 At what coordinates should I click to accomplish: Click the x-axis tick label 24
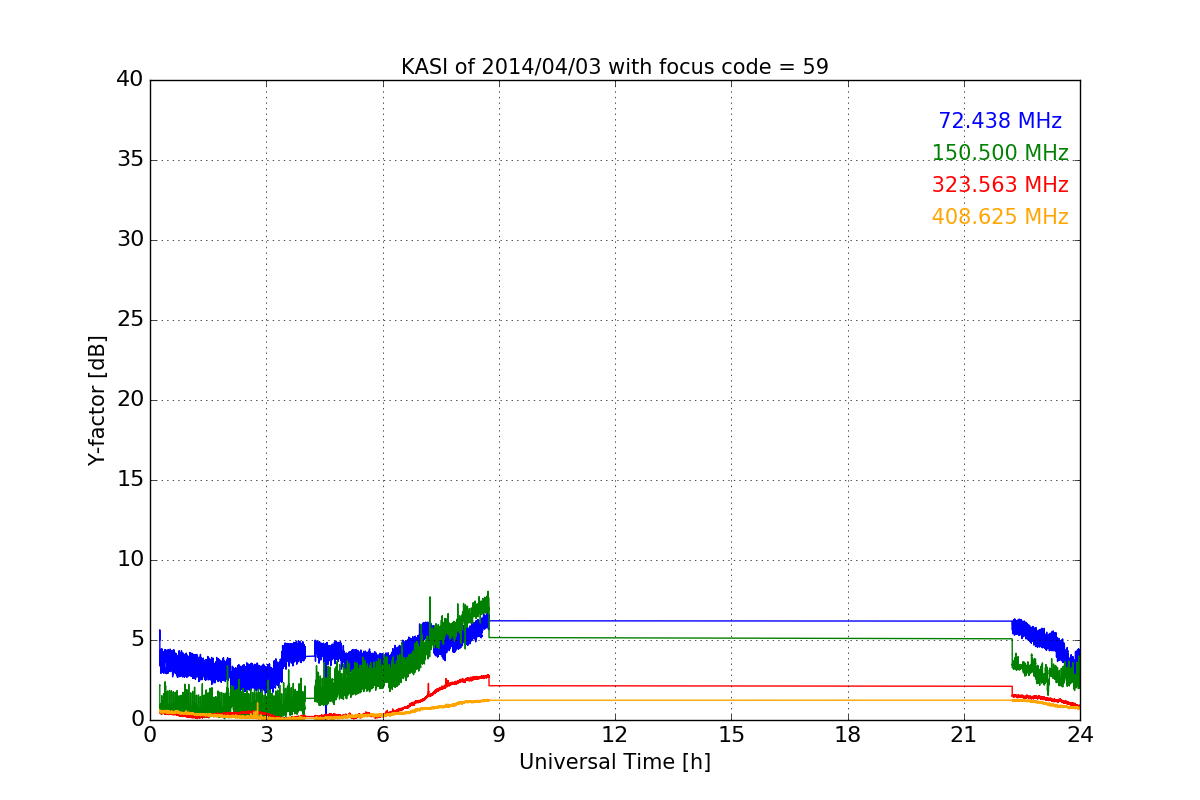point(1080,735)
